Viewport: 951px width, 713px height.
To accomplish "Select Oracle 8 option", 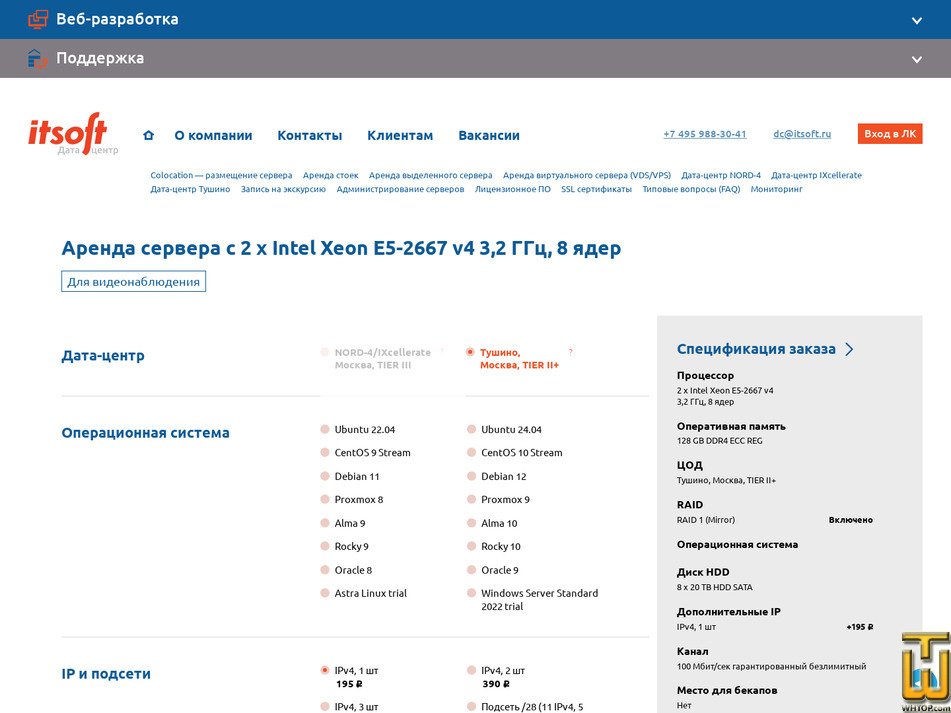I will [x=324, y=570].
